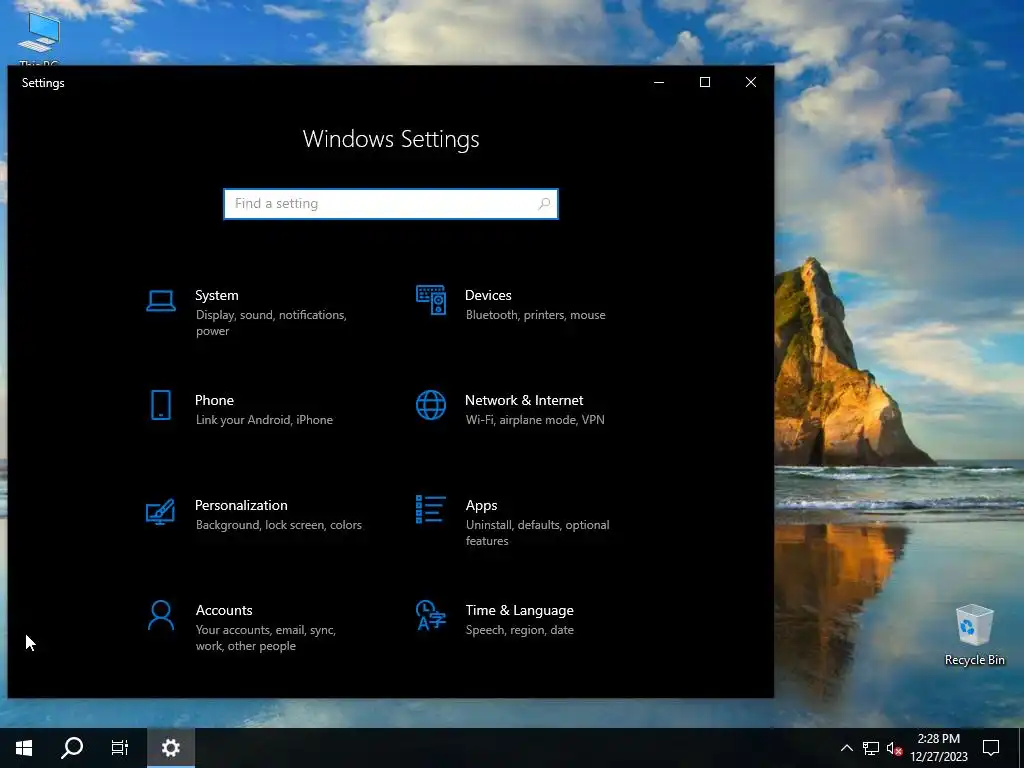The image size is (1024, 768).
Task: Show hidden system tray icons
Action: (846, 748)
